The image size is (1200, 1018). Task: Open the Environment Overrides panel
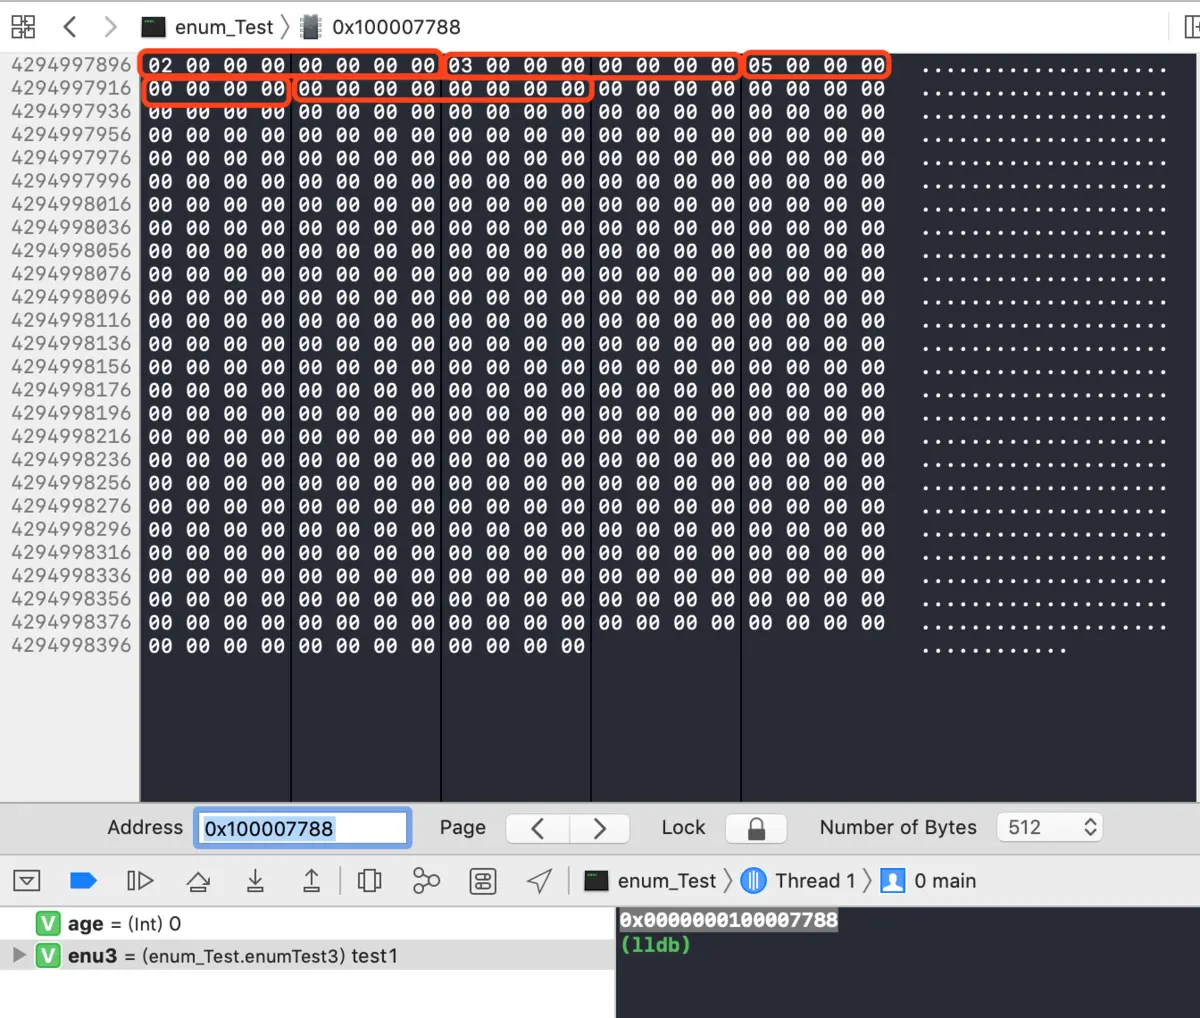481,880
